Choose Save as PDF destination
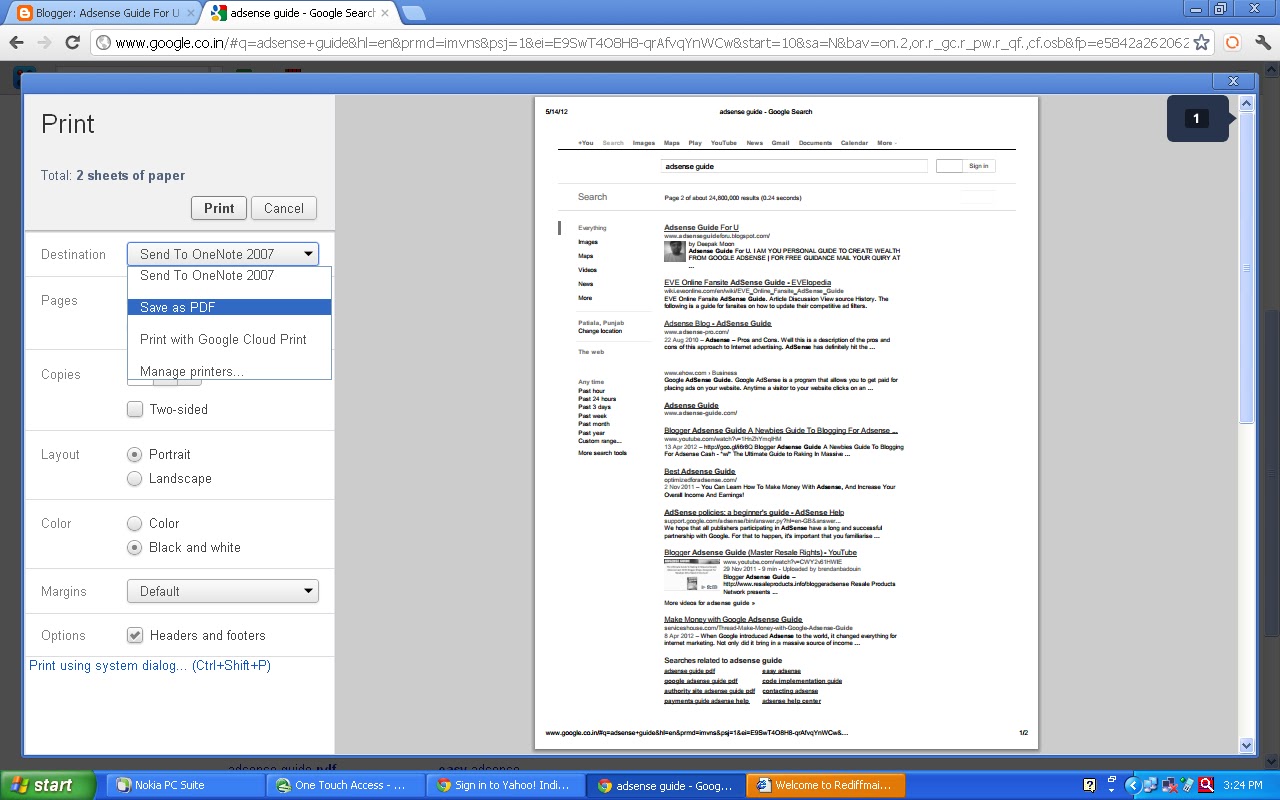The width and height of the screenshot is (1280, 800). [229, 307]
